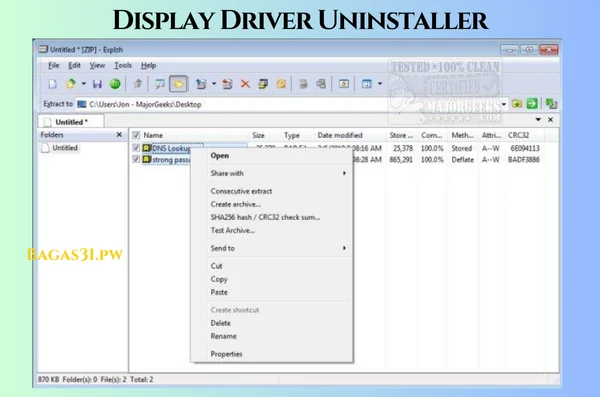Sort by the Date modified column header
The image size is (600, 397).
pos(340,135)
